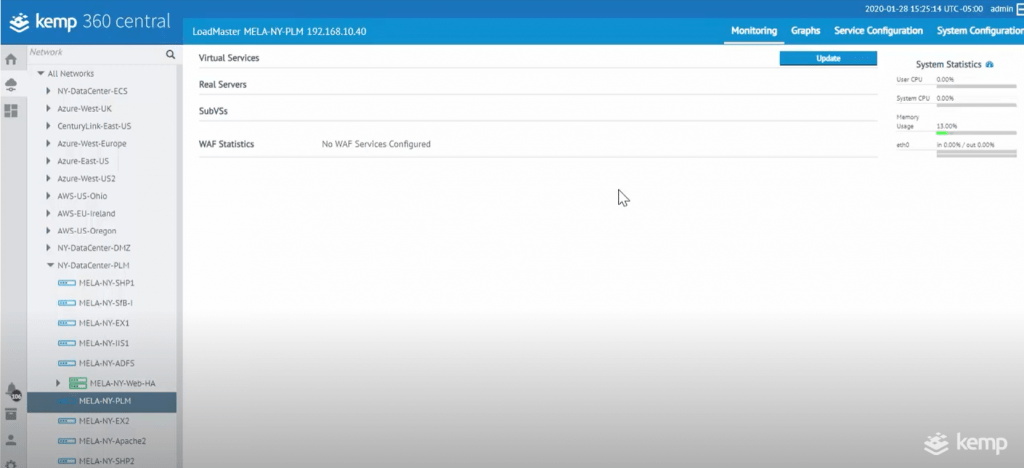Viewport: 1024px width, 468px height.
Task: Click the Memory Usage progress bar
Action: coord(976,133)
